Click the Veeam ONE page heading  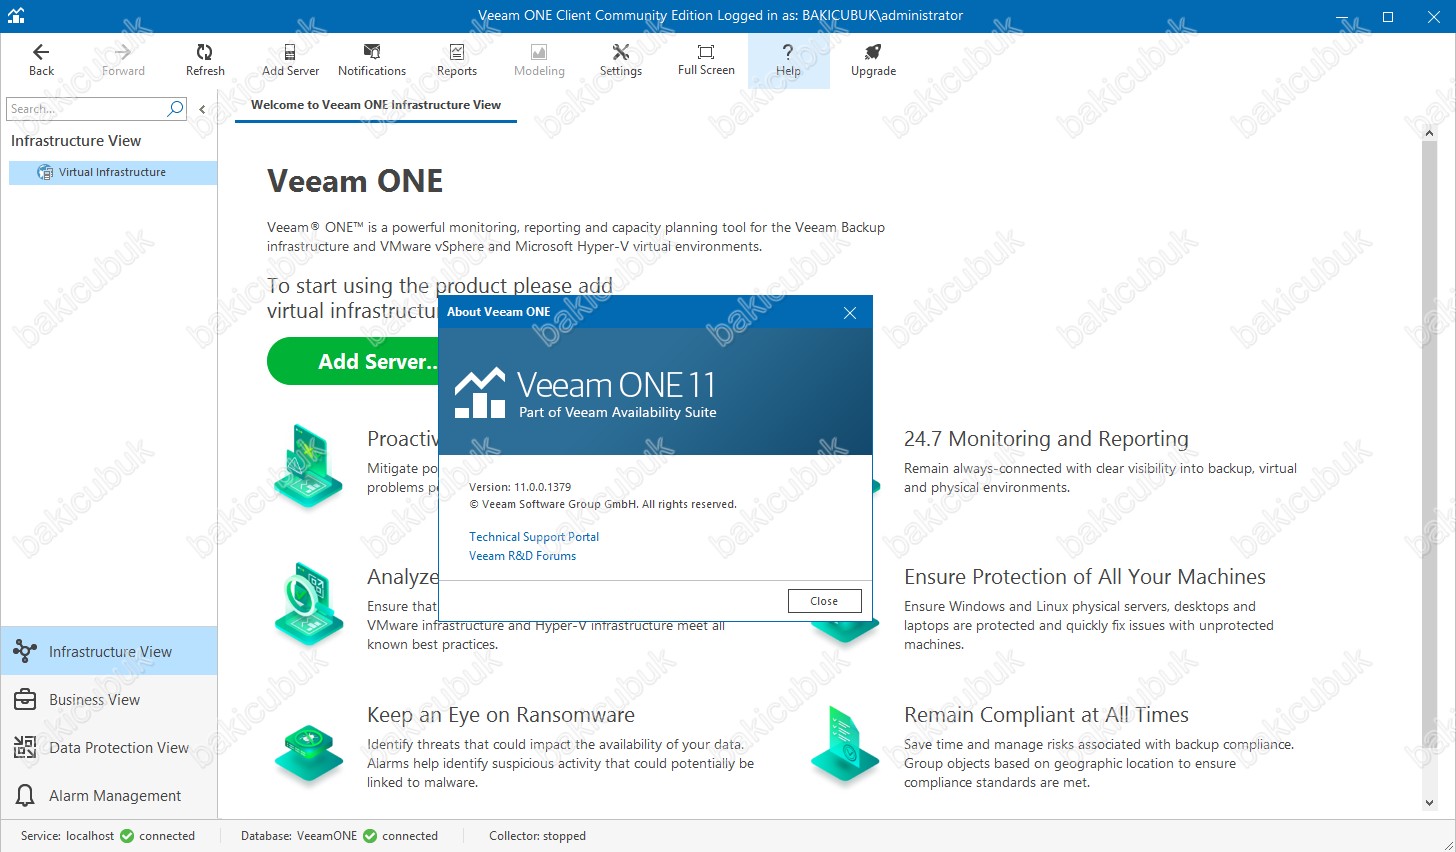(354, 181)
